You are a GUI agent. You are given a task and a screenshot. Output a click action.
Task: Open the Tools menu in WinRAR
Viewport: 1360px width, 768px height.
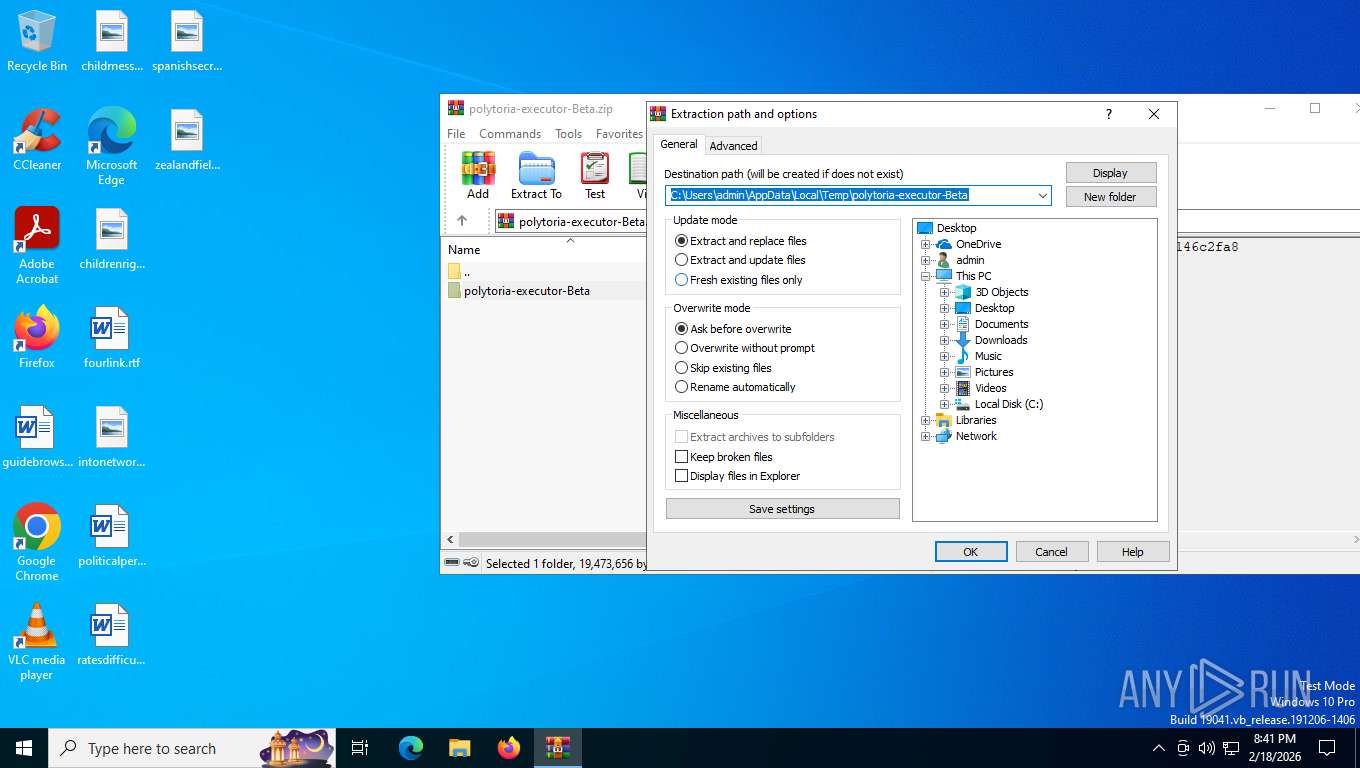[568, 134]
